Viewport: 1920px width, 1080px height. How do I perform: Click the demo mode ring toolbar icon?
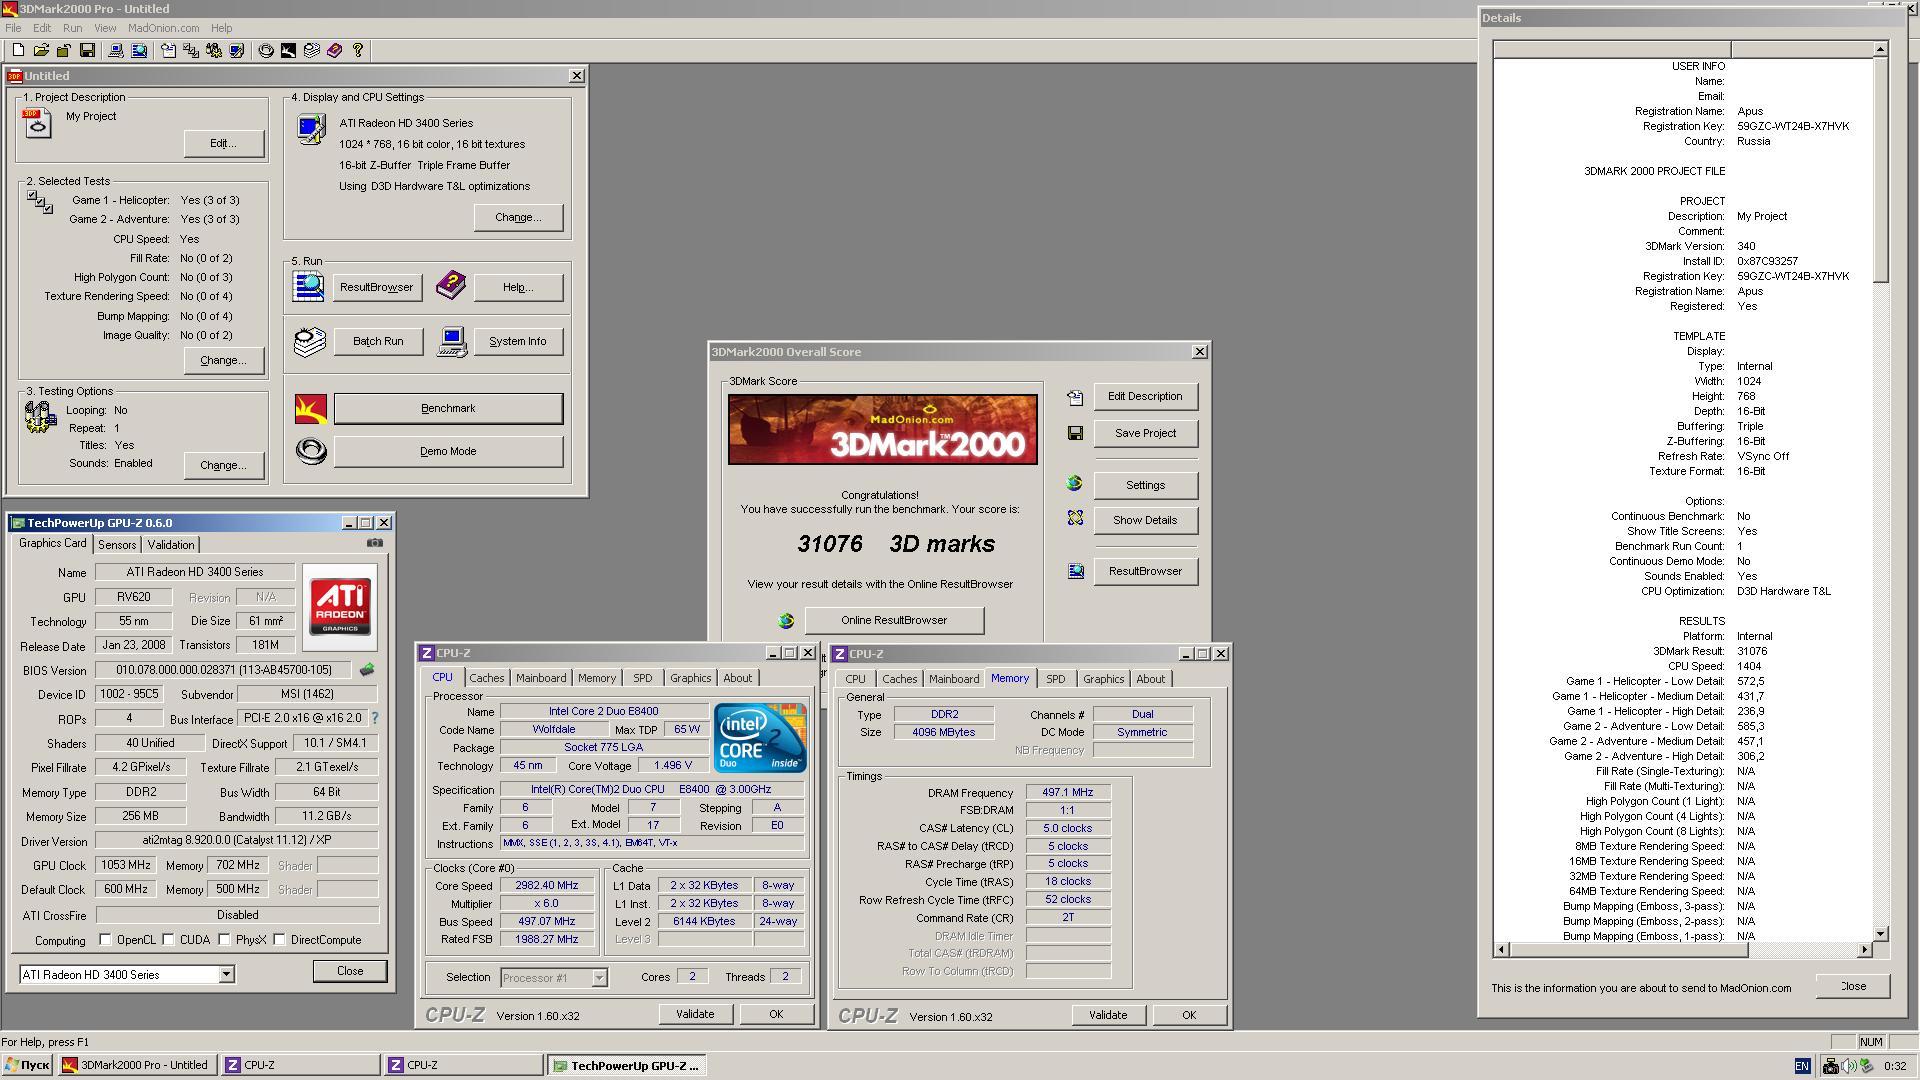266,50
